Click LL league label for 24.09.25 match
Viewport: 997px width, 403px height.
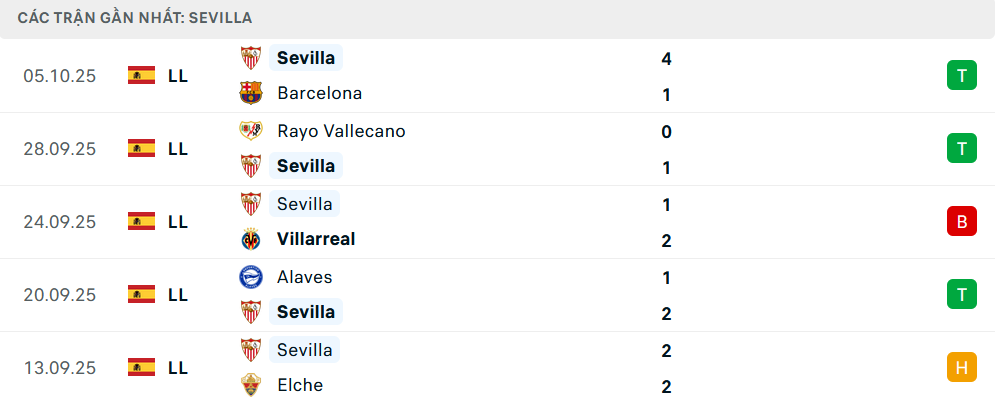click(x=178, y=222)
